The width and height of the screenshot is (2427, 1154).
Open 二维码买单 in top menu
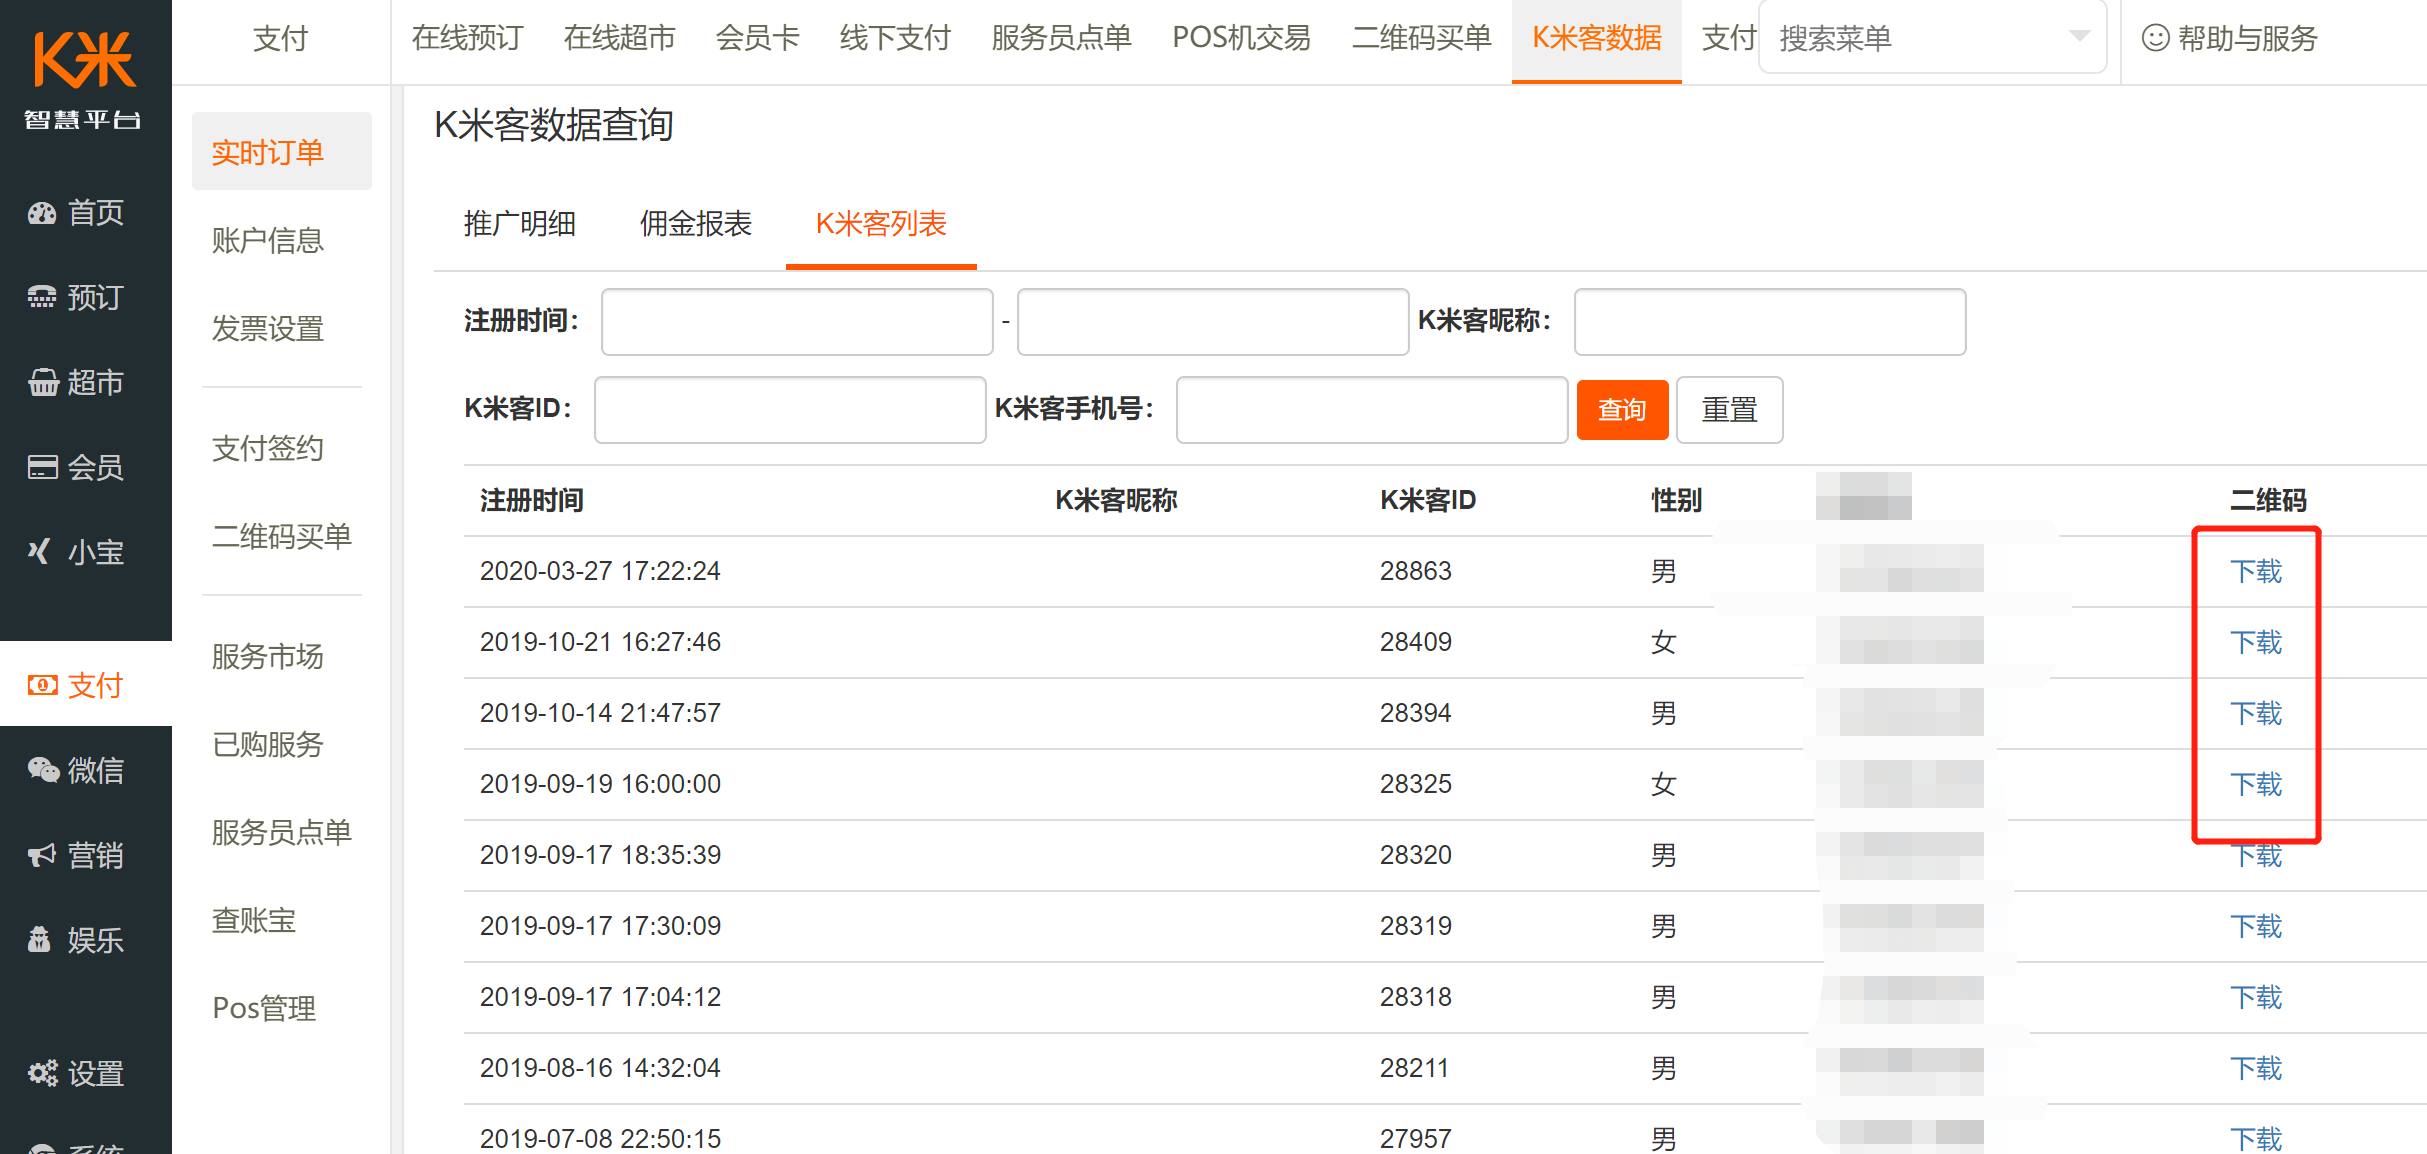tap(1421, 38)
